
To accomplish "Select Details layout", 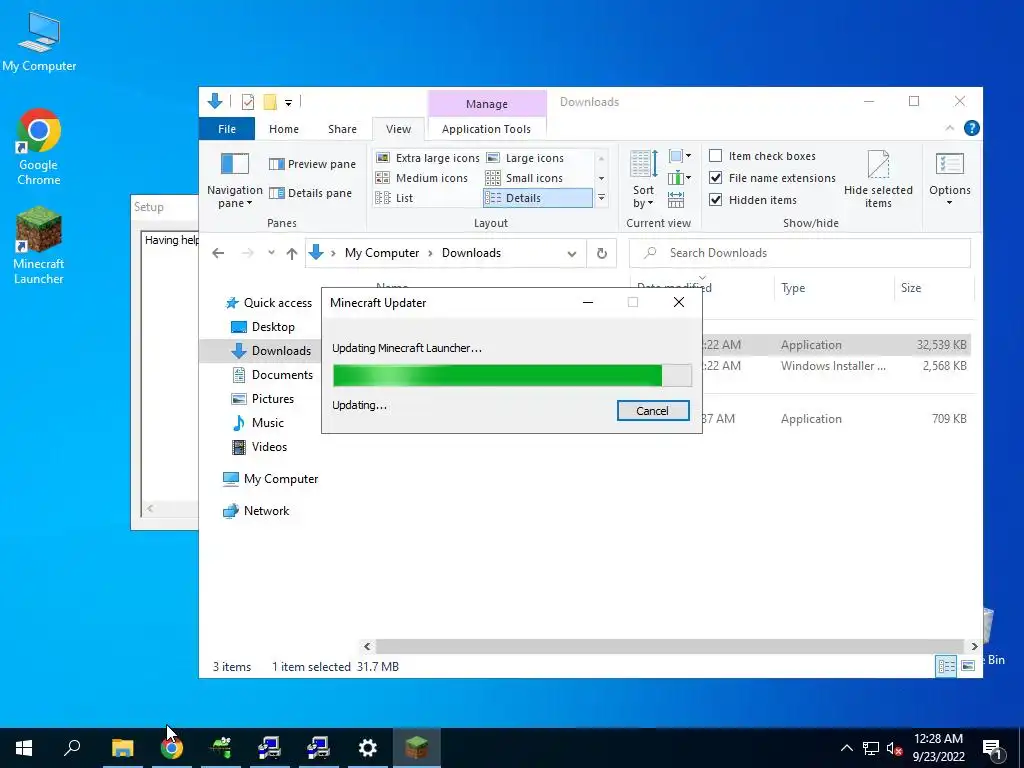I will (537, 198).
